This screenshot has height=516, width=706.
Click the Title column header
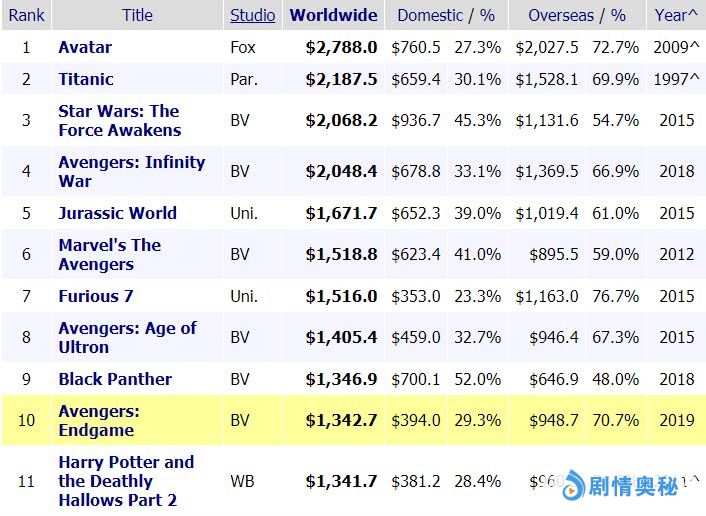click(137, 15)
